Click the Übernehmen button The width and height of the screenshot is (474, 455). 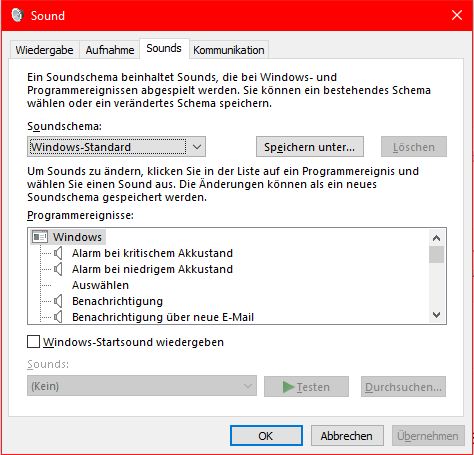[x=428, y=436]
